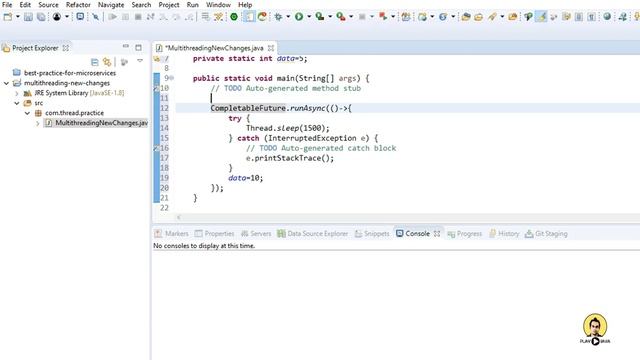Click the New Java Package icon

click(x=406, y=17)
